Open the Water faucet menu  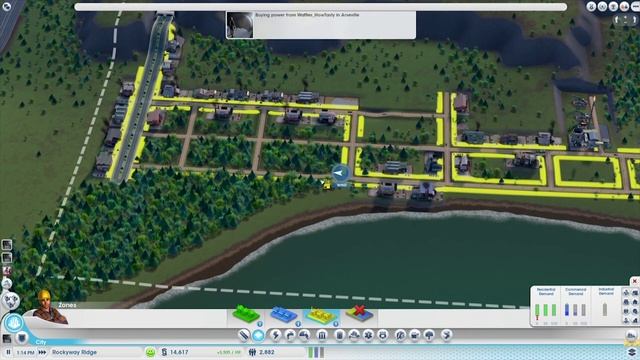pyautogui.click(x=290, y=336)
